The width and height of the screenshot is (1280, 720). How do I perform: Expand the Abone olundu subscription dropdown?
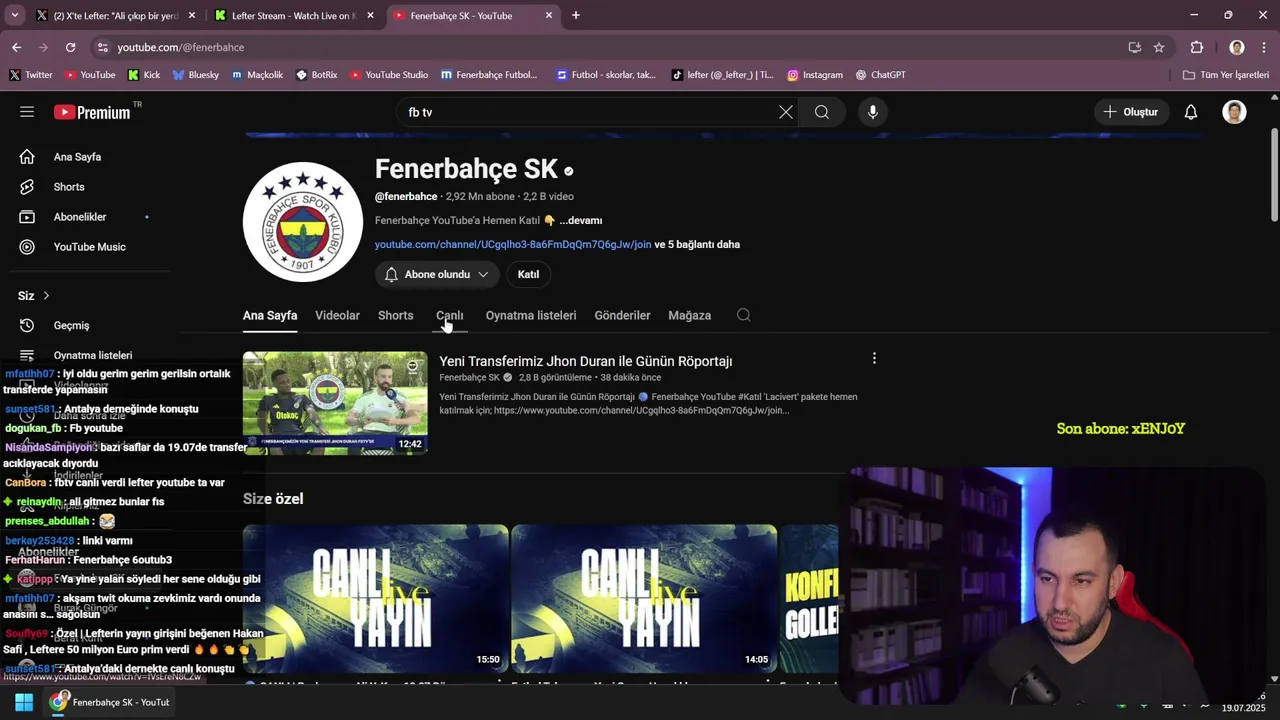[x=437, y=274]
